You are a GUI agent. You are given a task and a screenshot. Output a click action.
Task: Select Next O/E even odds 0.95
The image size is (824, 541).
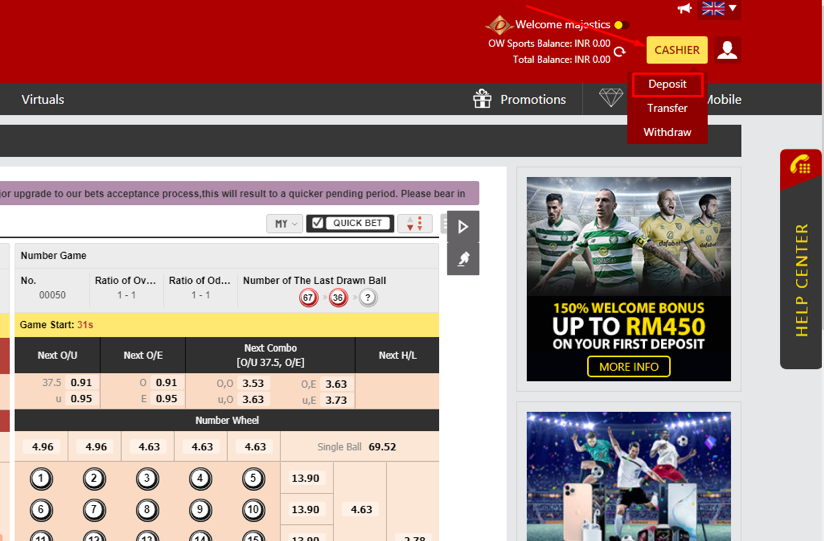166,399
